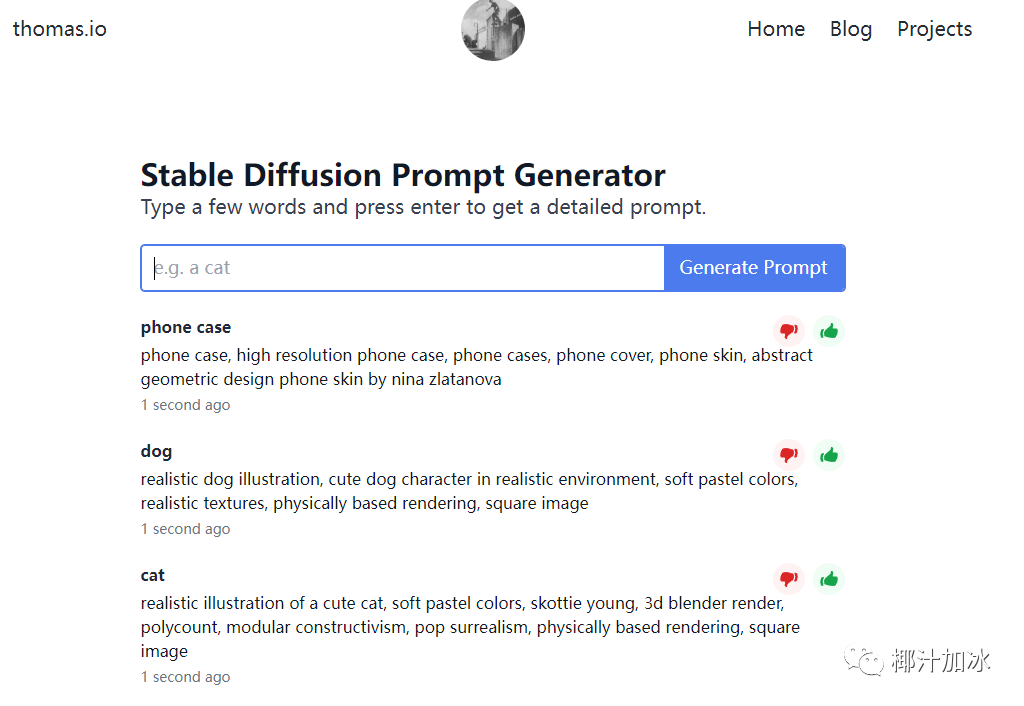
Task: Go to the Blog section
Action: (x=851, y=29)
